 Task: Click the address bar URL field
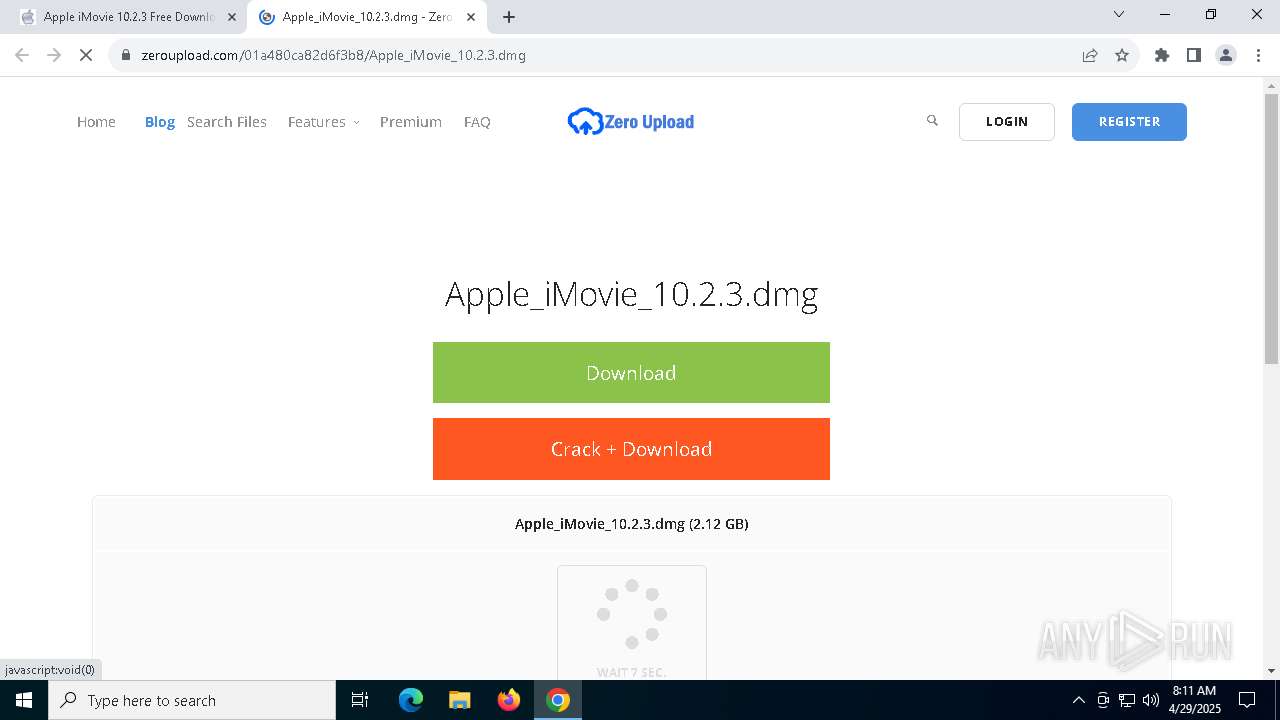click(x=600, y=55)
